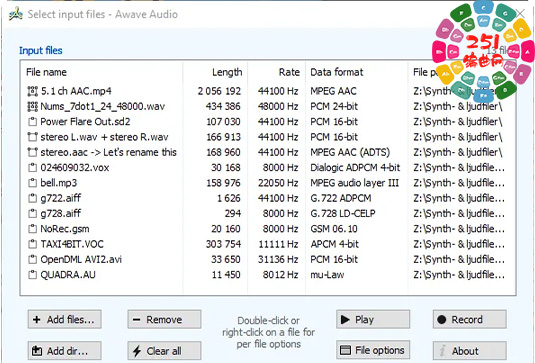Sort by the Length column header
This screenshot has height=363, width=535.
pos(227,72)
